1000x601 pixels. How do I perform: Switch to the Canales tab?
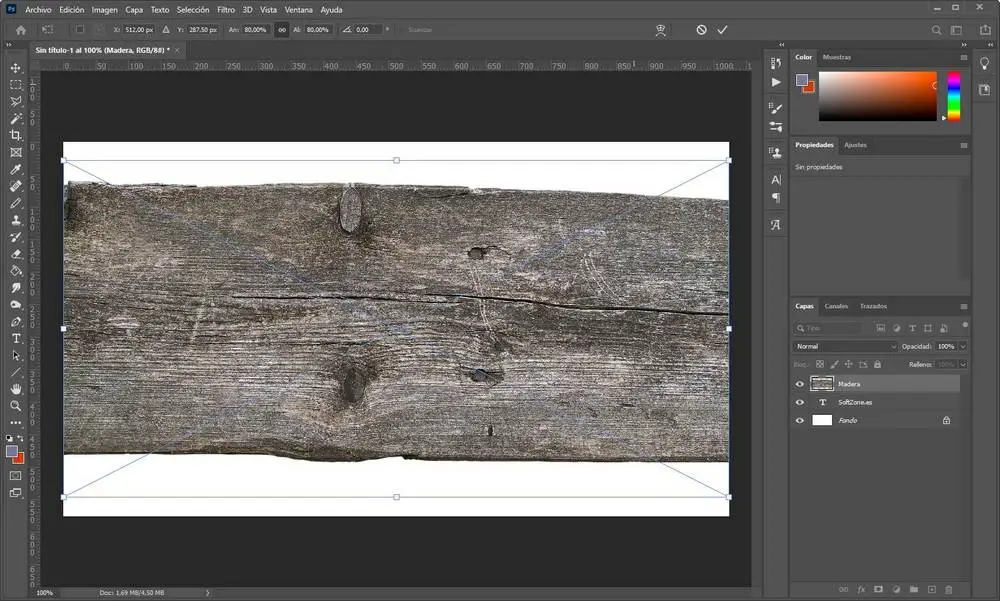[836, 306]
